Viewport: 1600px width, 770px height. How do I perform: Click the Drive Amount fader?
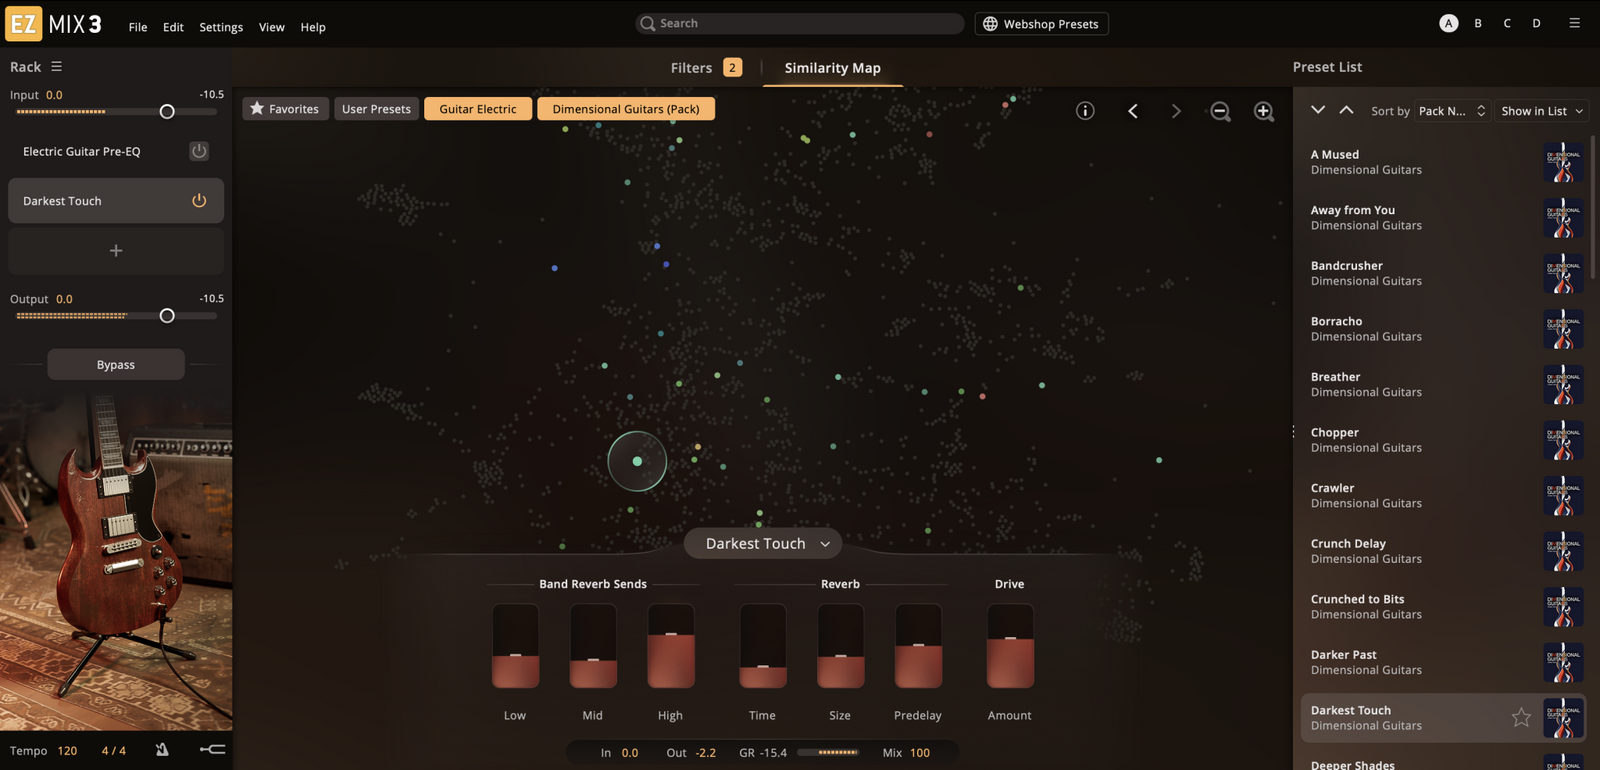pos(1010,646)
